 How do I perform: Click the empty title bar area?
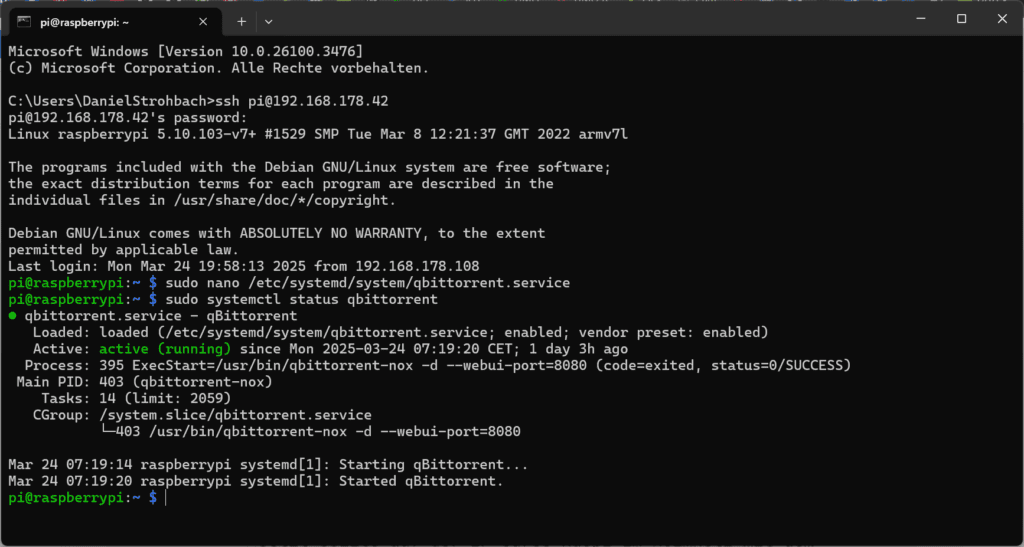[x=588, y=20]
